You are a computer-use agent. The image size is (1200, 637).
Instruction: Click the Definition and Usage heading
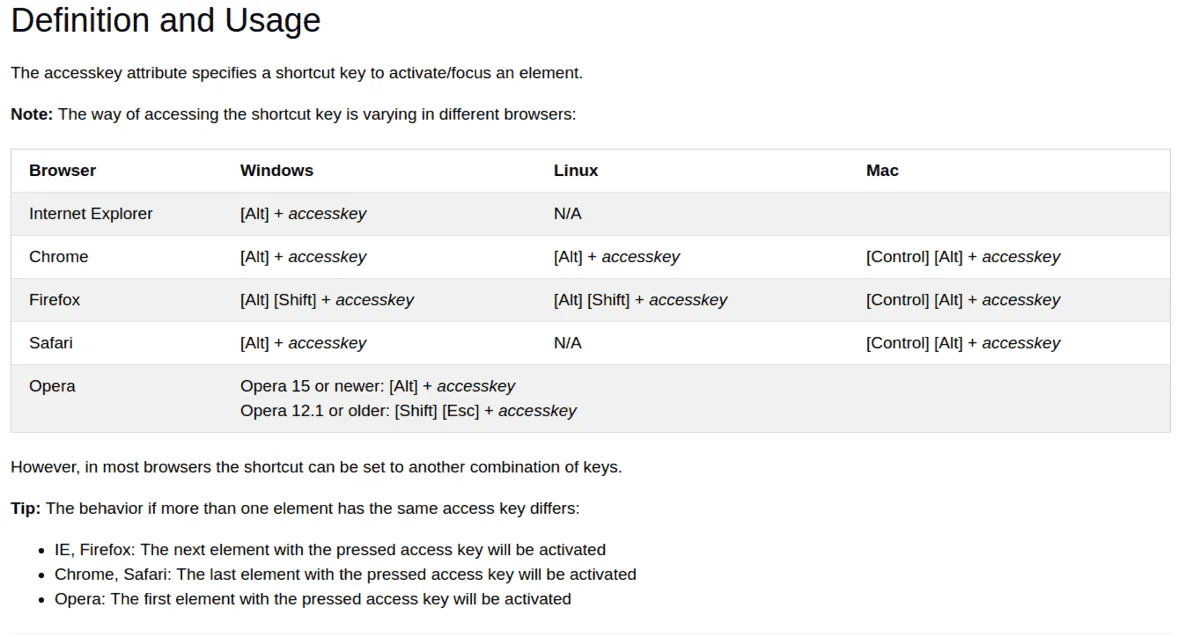pyautogui.click(x=166, y=20)
